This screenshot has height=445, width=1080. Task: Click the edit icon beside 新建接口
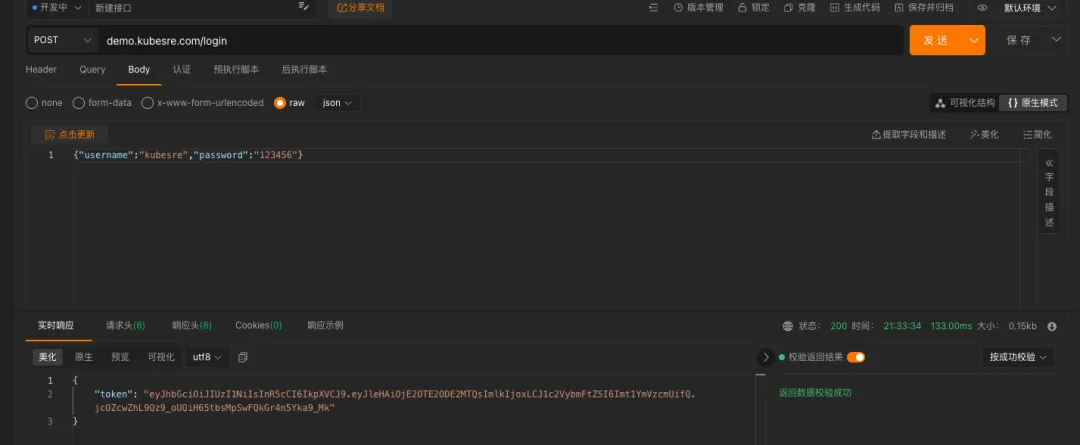(304, 7)
